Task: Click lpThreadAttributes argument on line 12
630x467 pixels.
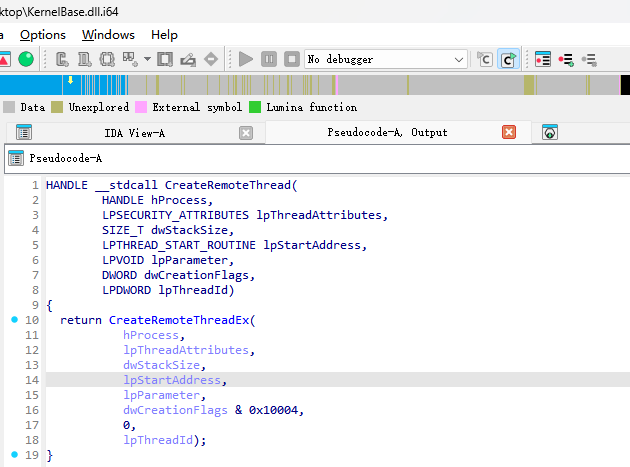Action: pos(186,350)
